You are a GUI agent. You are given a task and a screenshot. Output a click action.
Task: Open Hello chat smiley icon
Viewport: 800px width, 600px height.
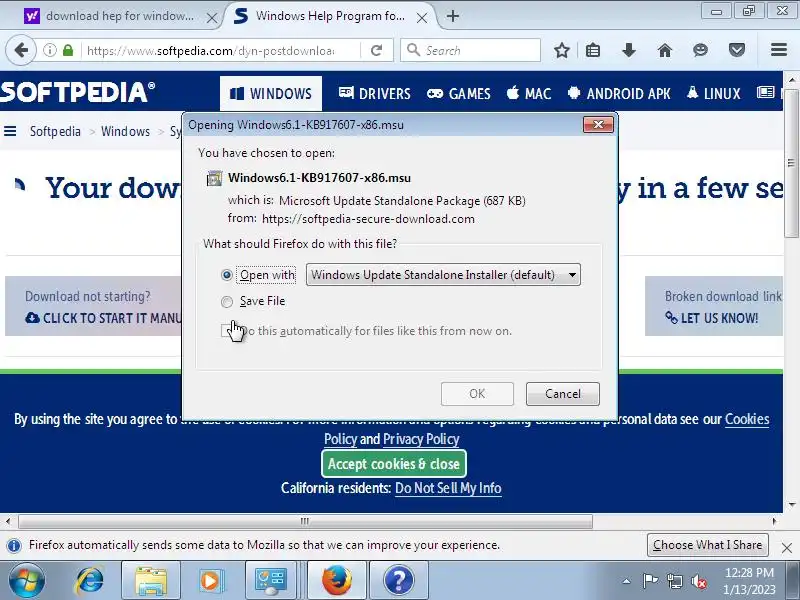(x=701, y=50)
